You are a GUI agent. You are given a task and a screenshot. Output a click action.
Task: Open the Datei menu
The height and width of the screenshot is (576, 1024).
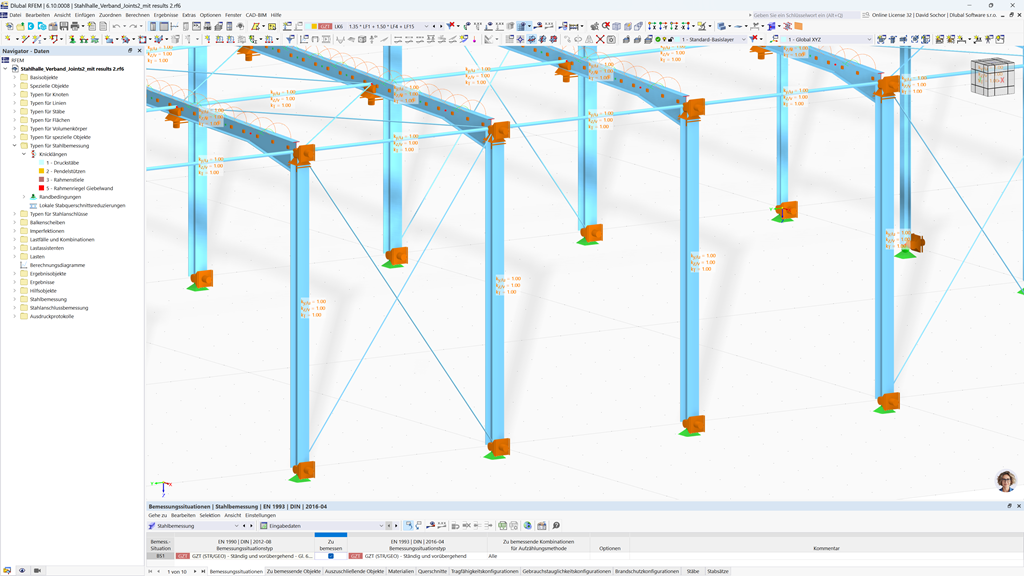pos(15,14)
